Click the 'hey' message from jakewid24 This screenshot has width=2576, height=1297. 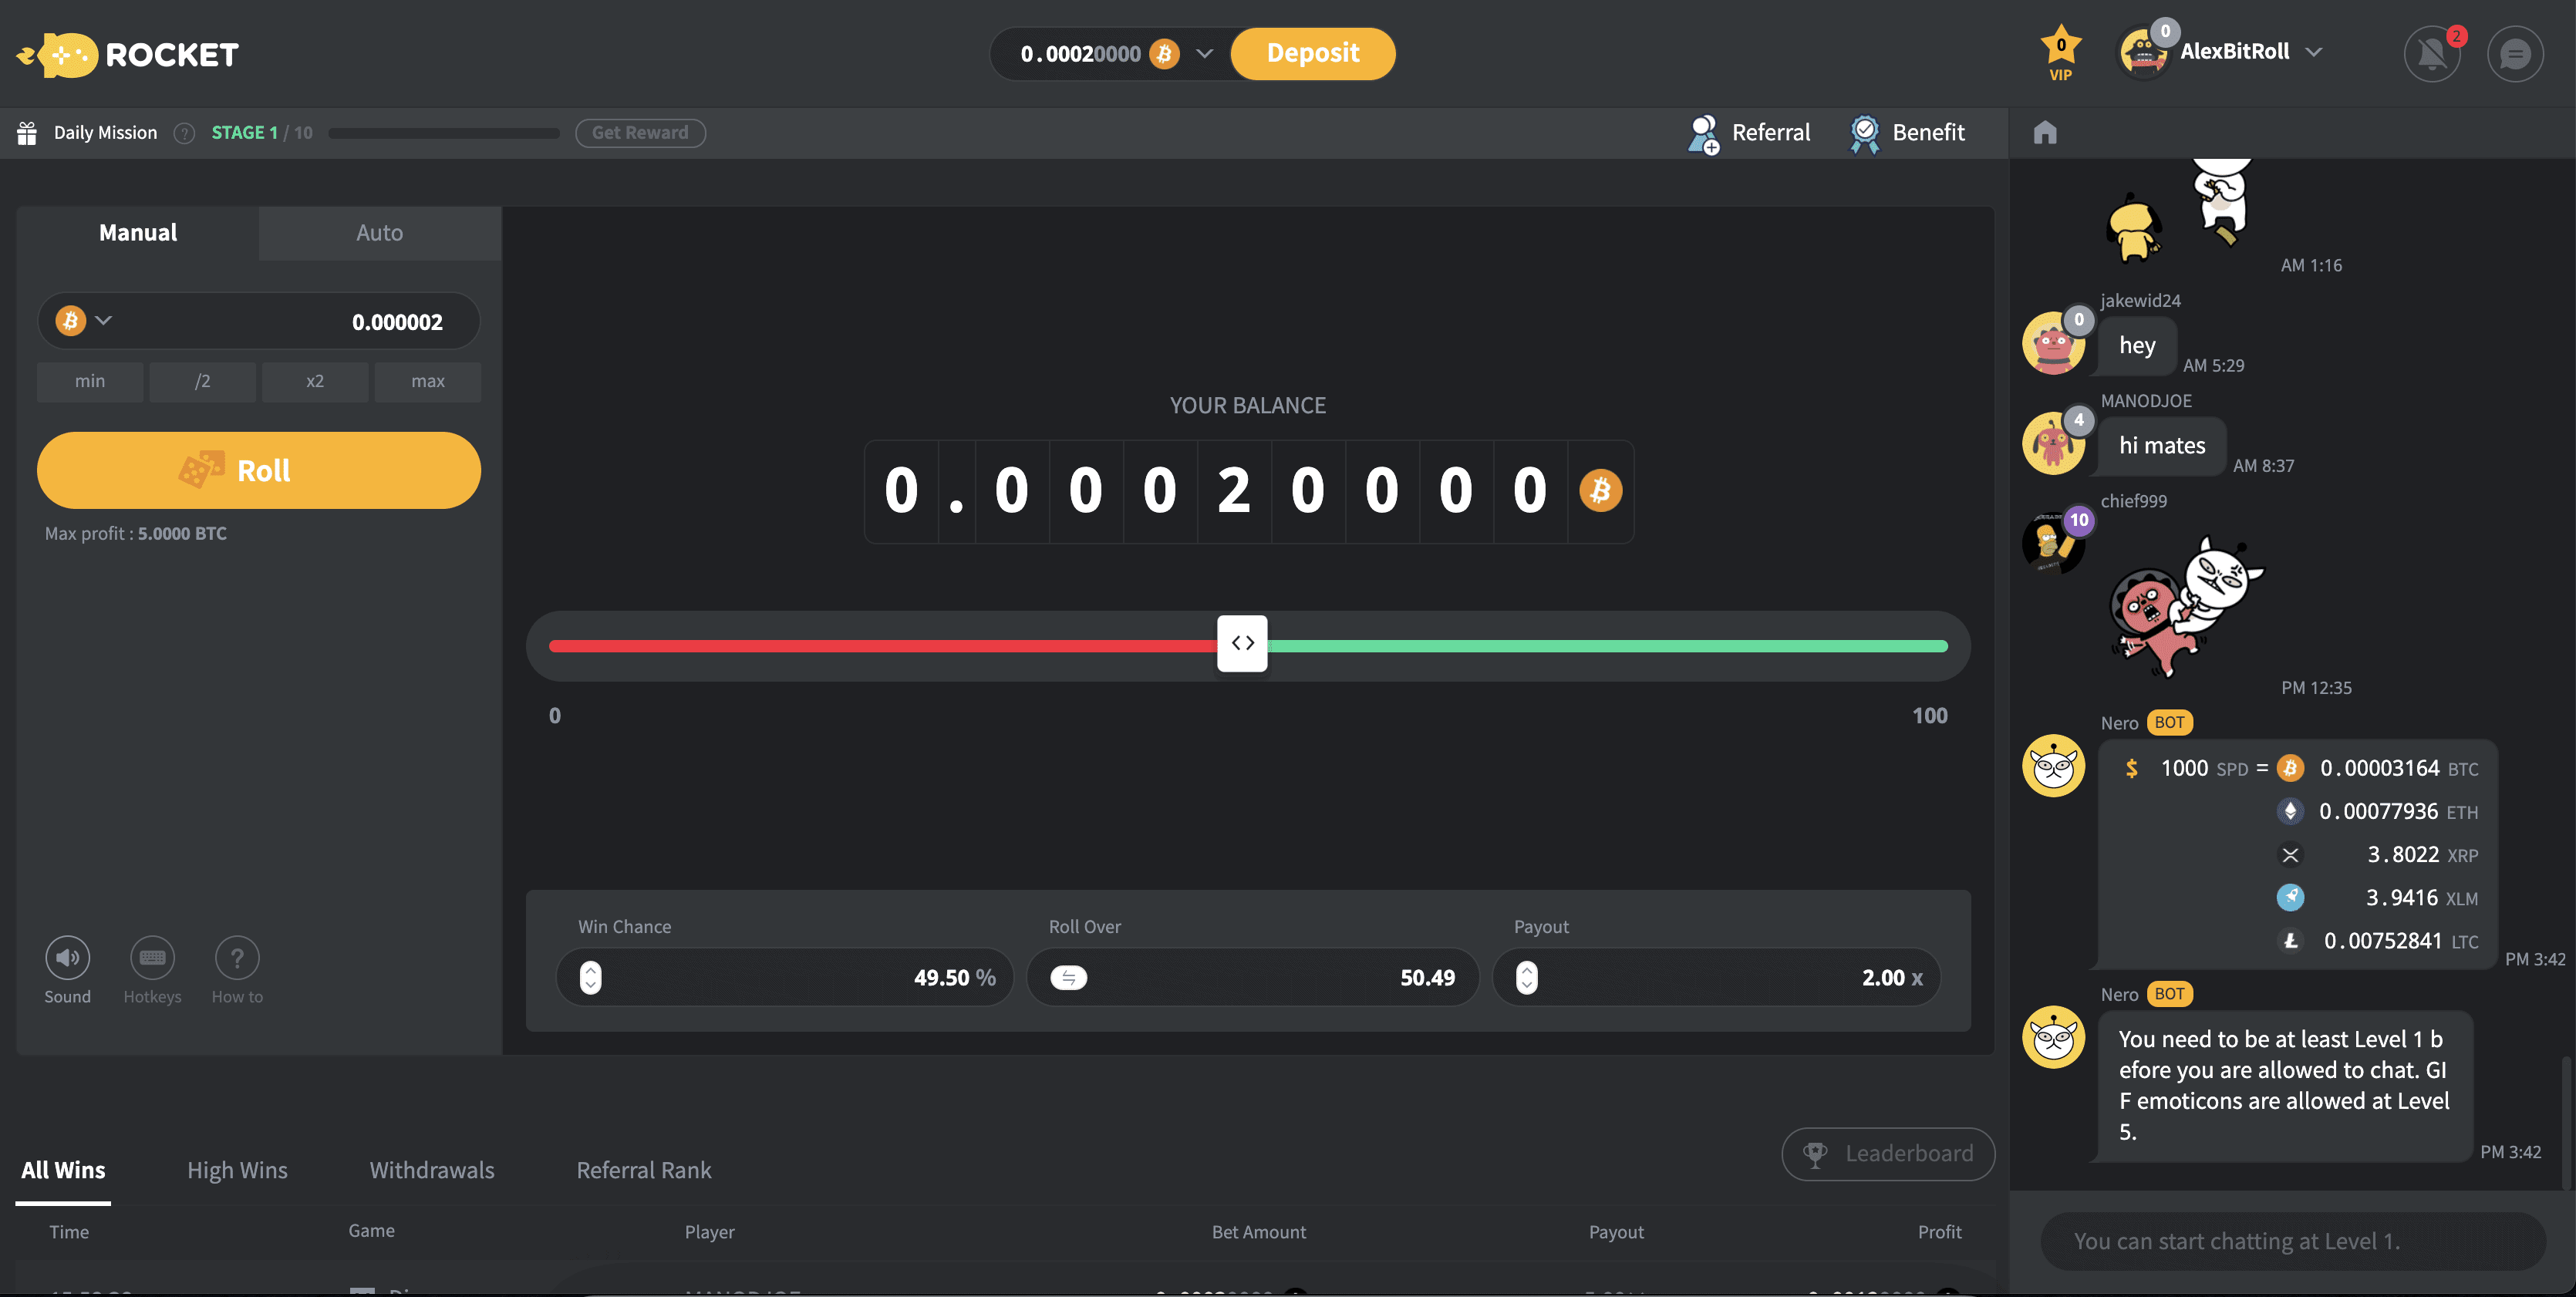click(2137, 345)
